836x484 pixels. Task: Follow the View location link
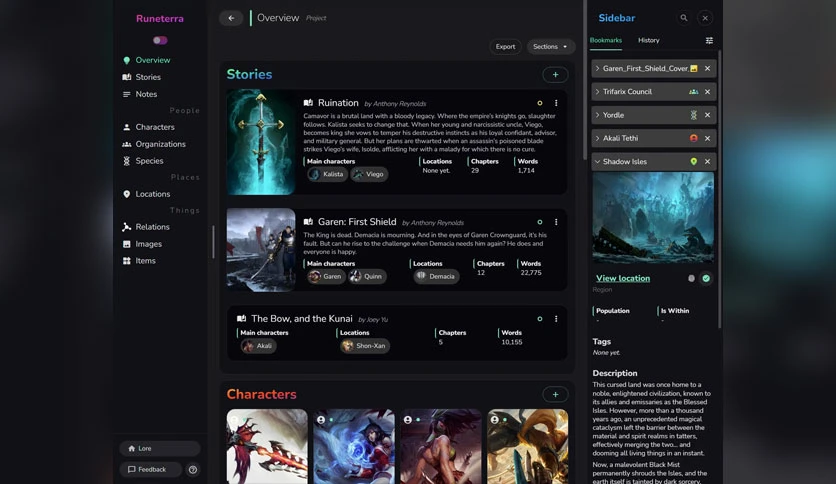point(623,278)
